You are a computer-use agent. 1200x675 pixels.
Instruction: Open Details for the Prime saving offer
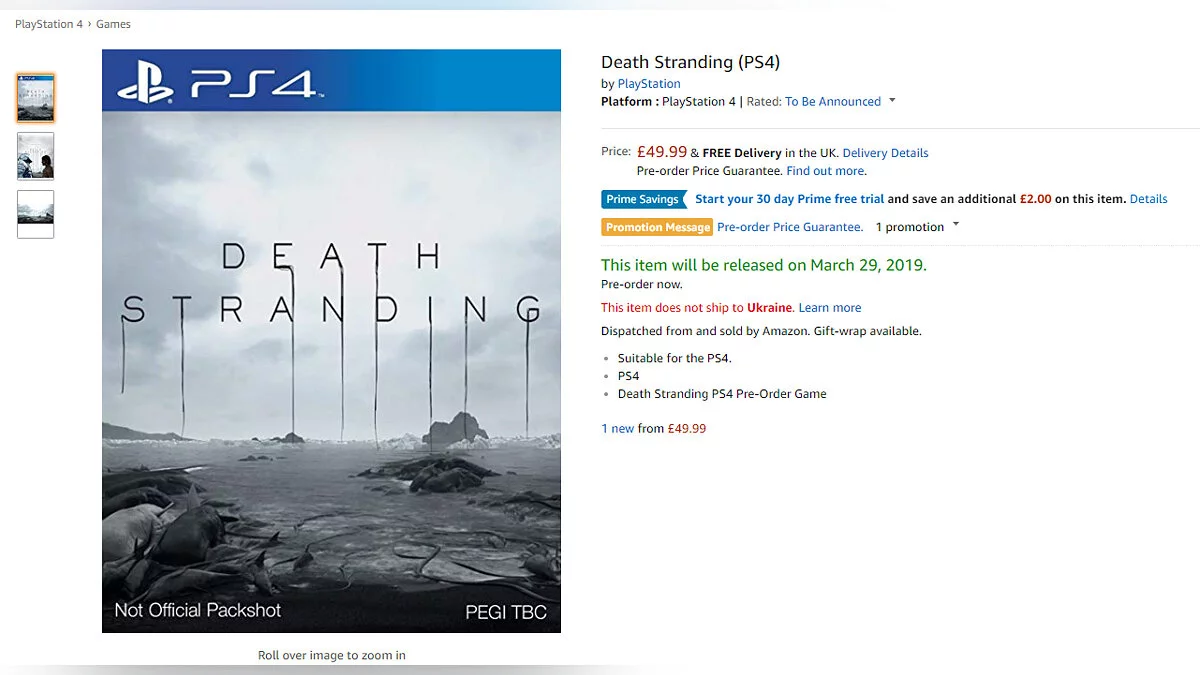1148,199
